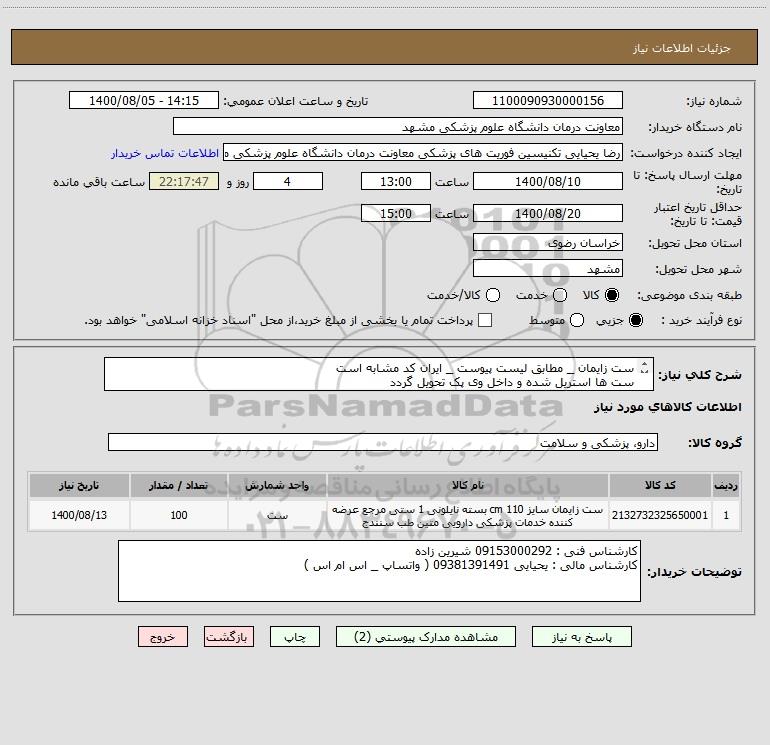The height and width of the screenshot is (745, 770).
Task: Click the item code 213273232565​0001 cell
Action: [x=660, y=515]
